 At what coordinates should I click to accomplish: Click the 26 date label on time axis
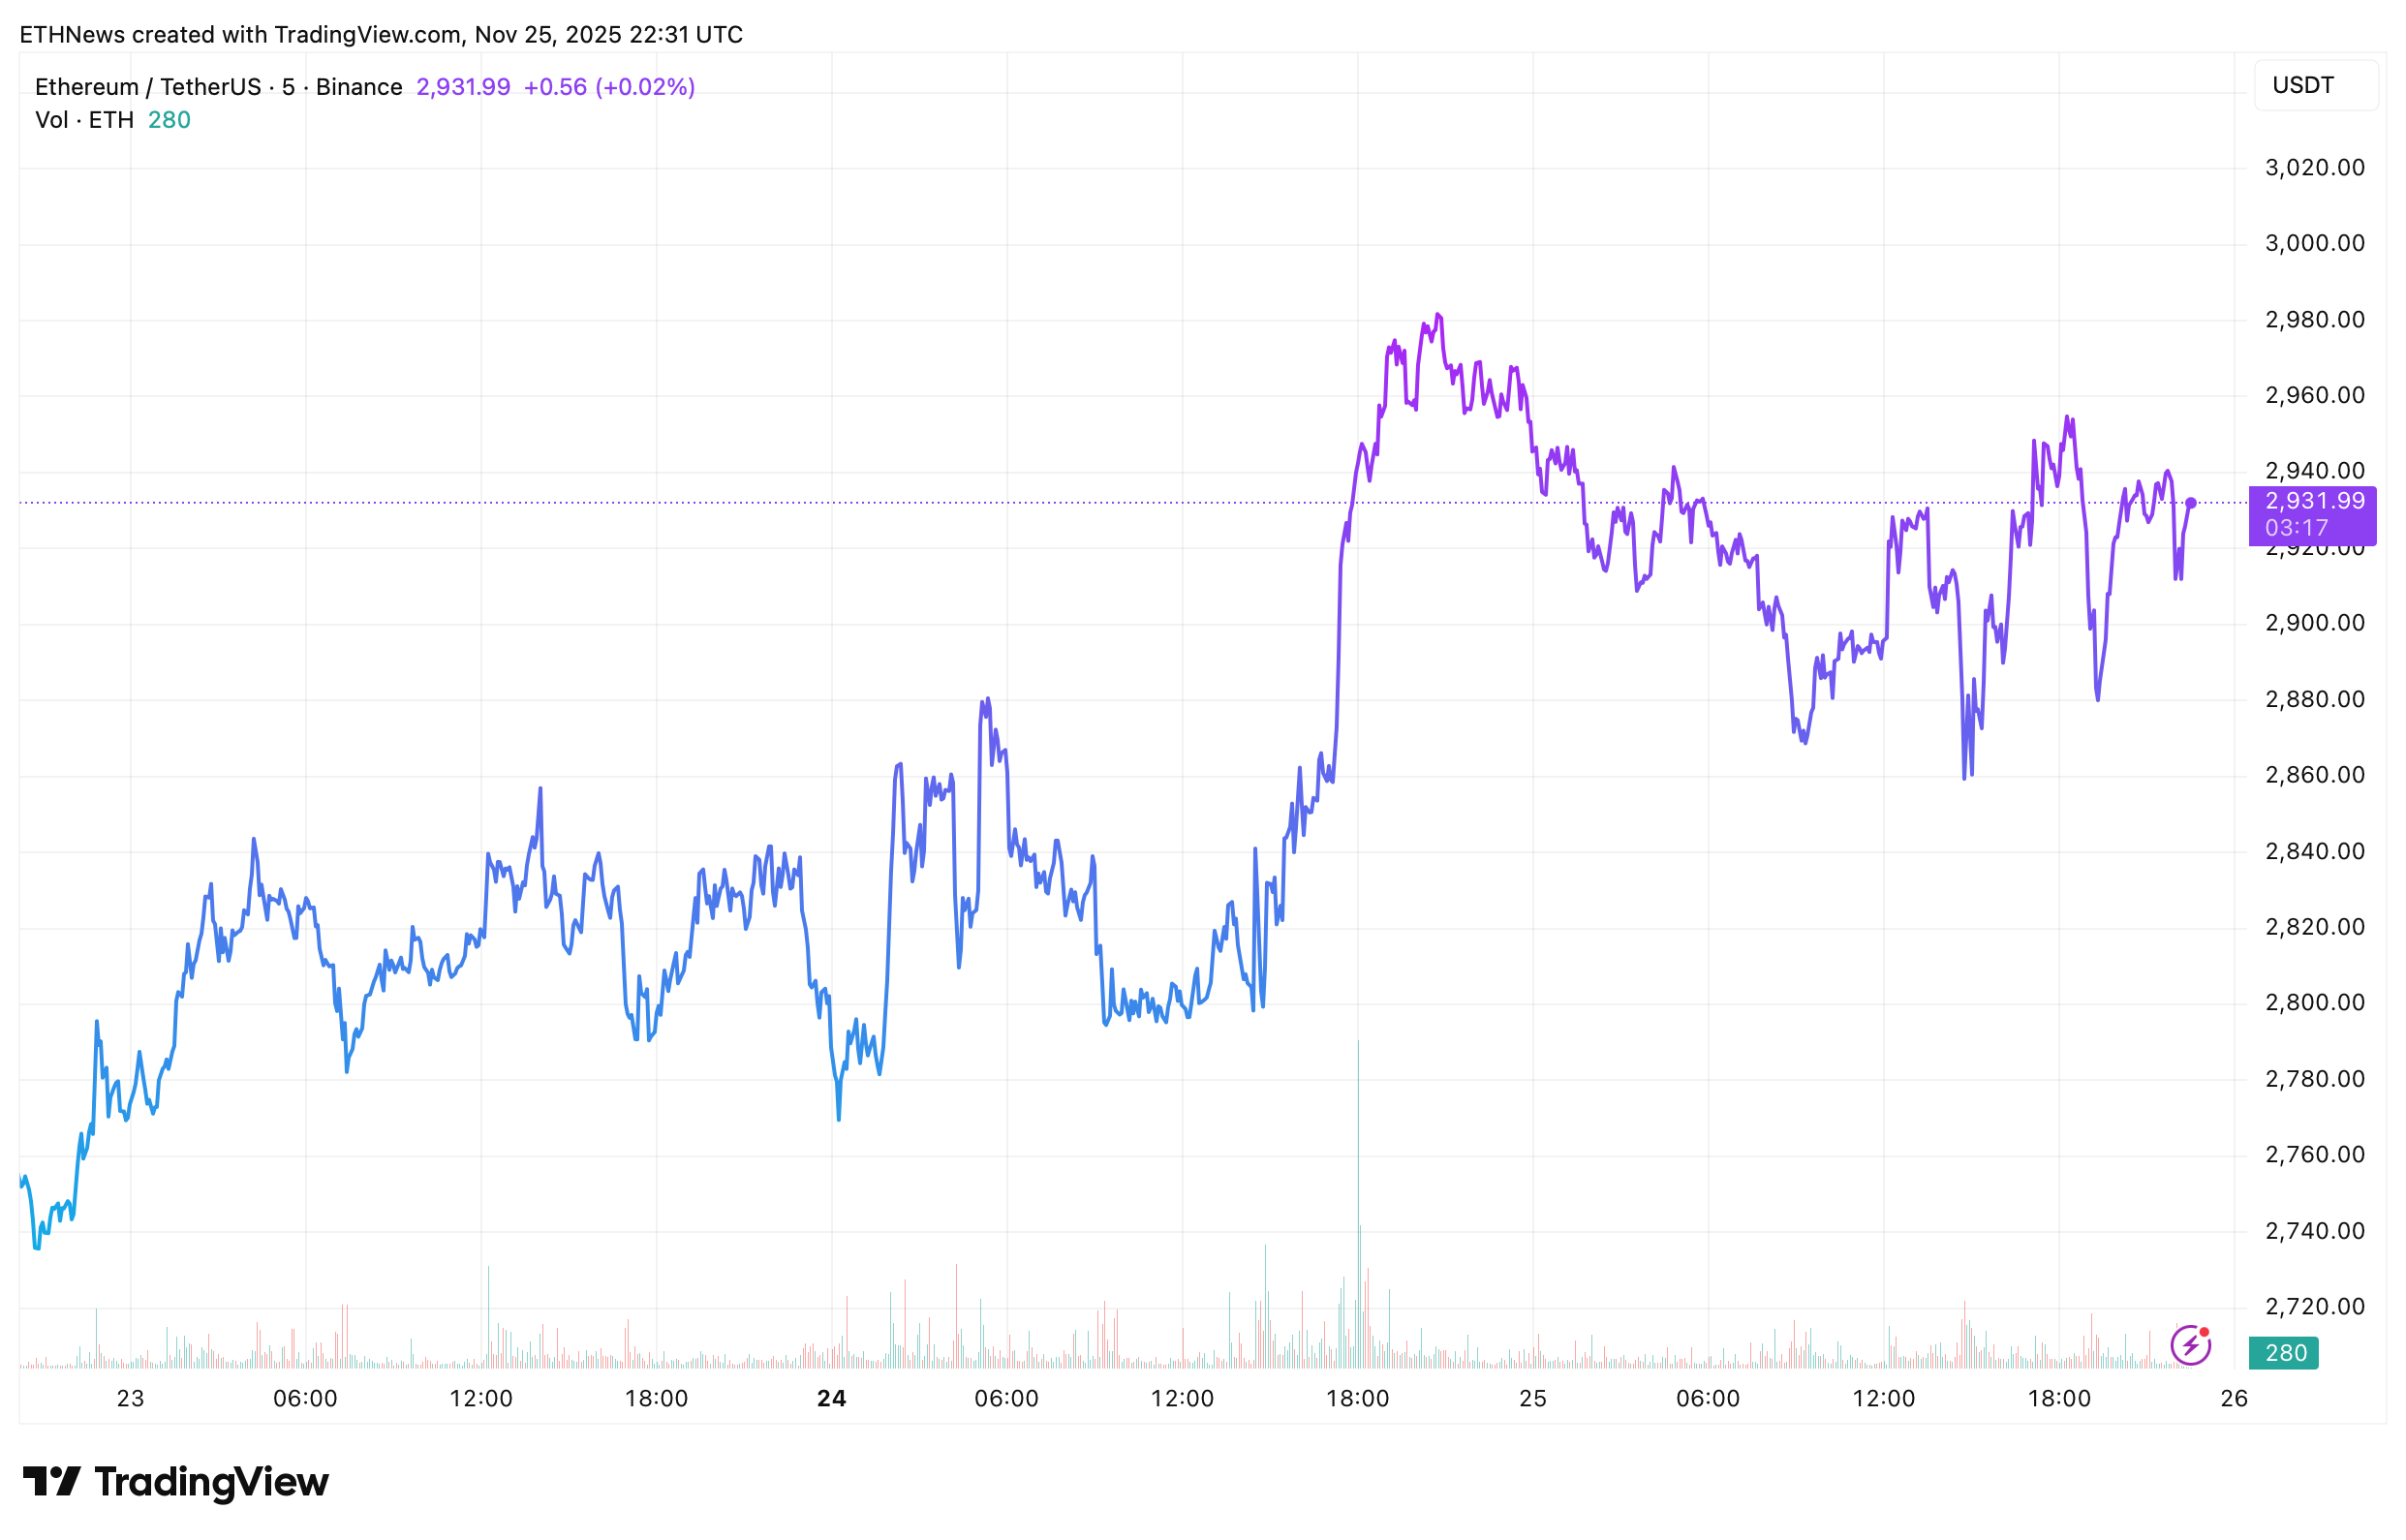click(x=2233, y=1398)
